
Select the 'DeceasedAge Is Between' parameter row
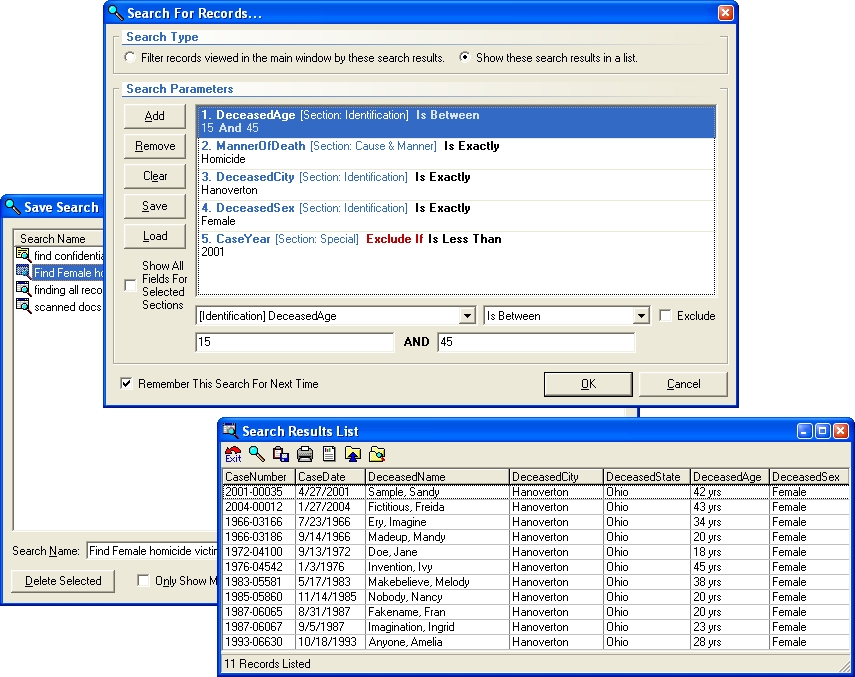tap(456, 122)
